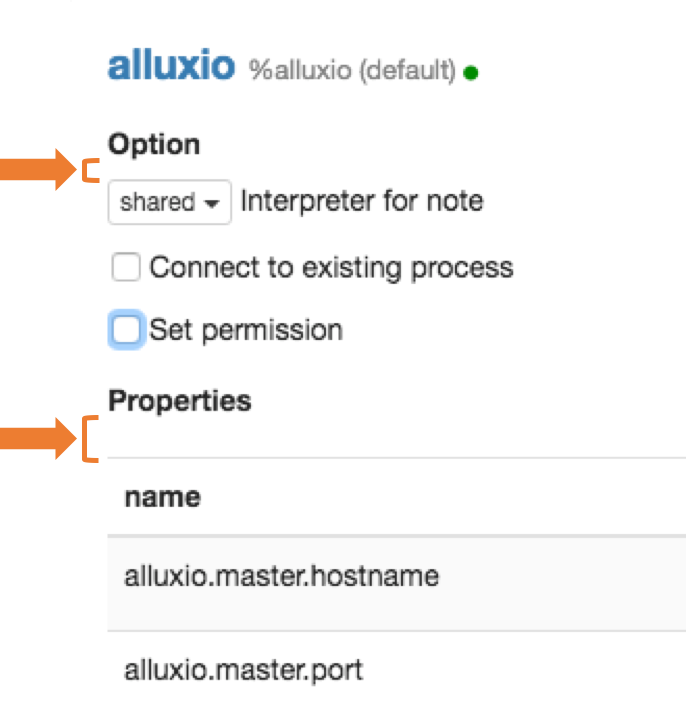Viewport: 686px width, 707px height.
Task: Enable Connect to existing process checkbox
Action: [125, 268]
